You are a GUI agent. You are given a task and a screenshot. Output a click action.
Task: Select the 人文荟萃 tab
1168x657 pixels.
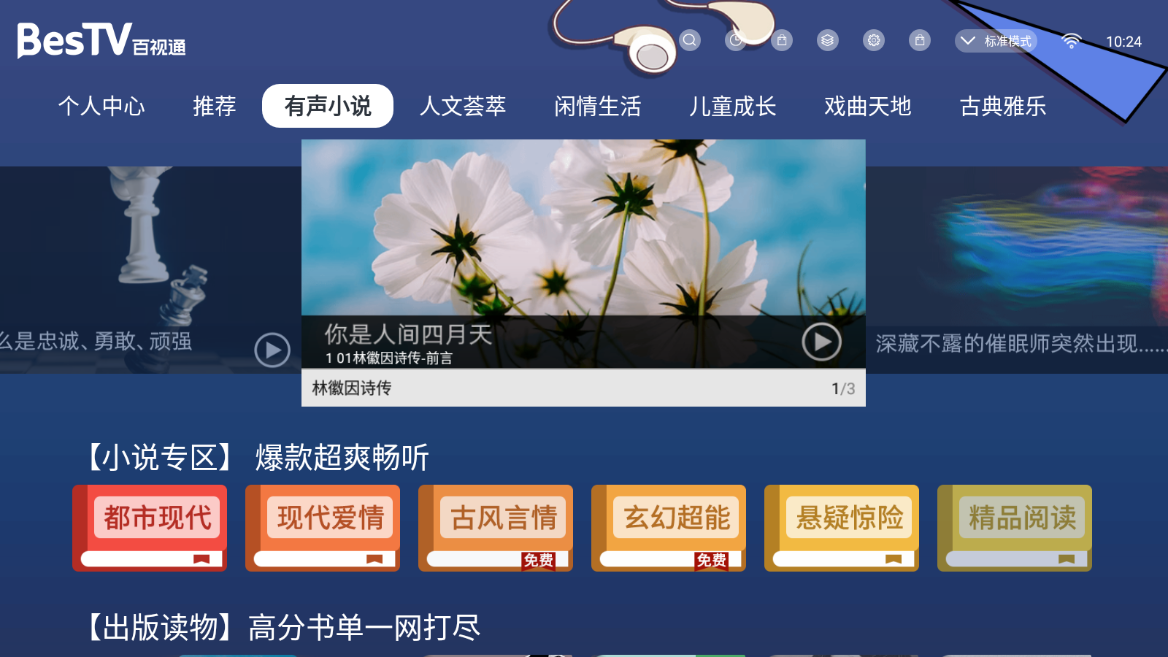pos(463,106)
